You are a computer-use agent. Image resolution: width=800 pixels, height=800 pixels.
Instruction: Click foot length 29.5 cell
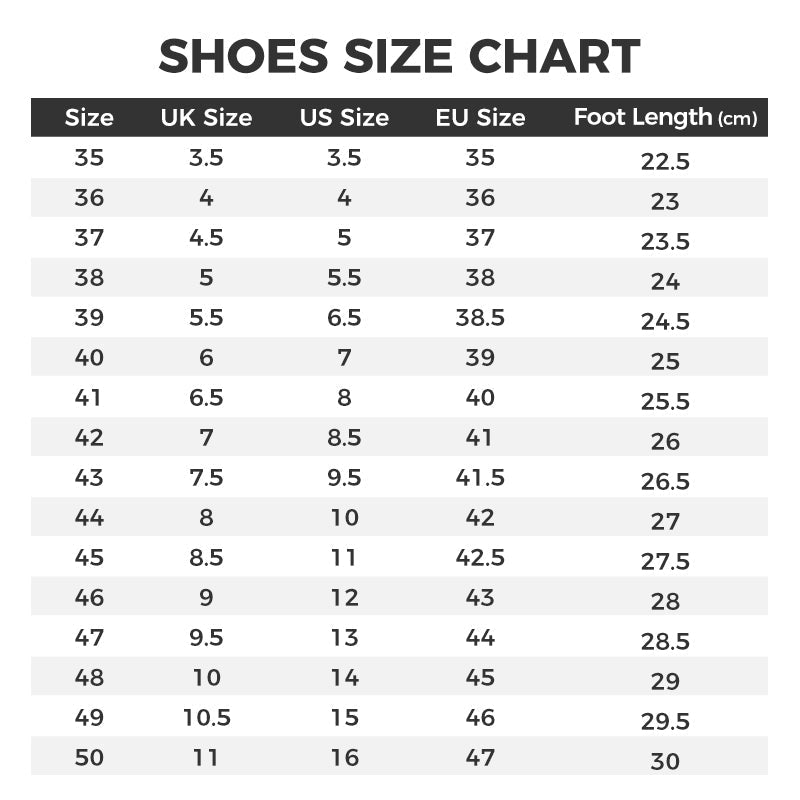click(x=665, y=722)
